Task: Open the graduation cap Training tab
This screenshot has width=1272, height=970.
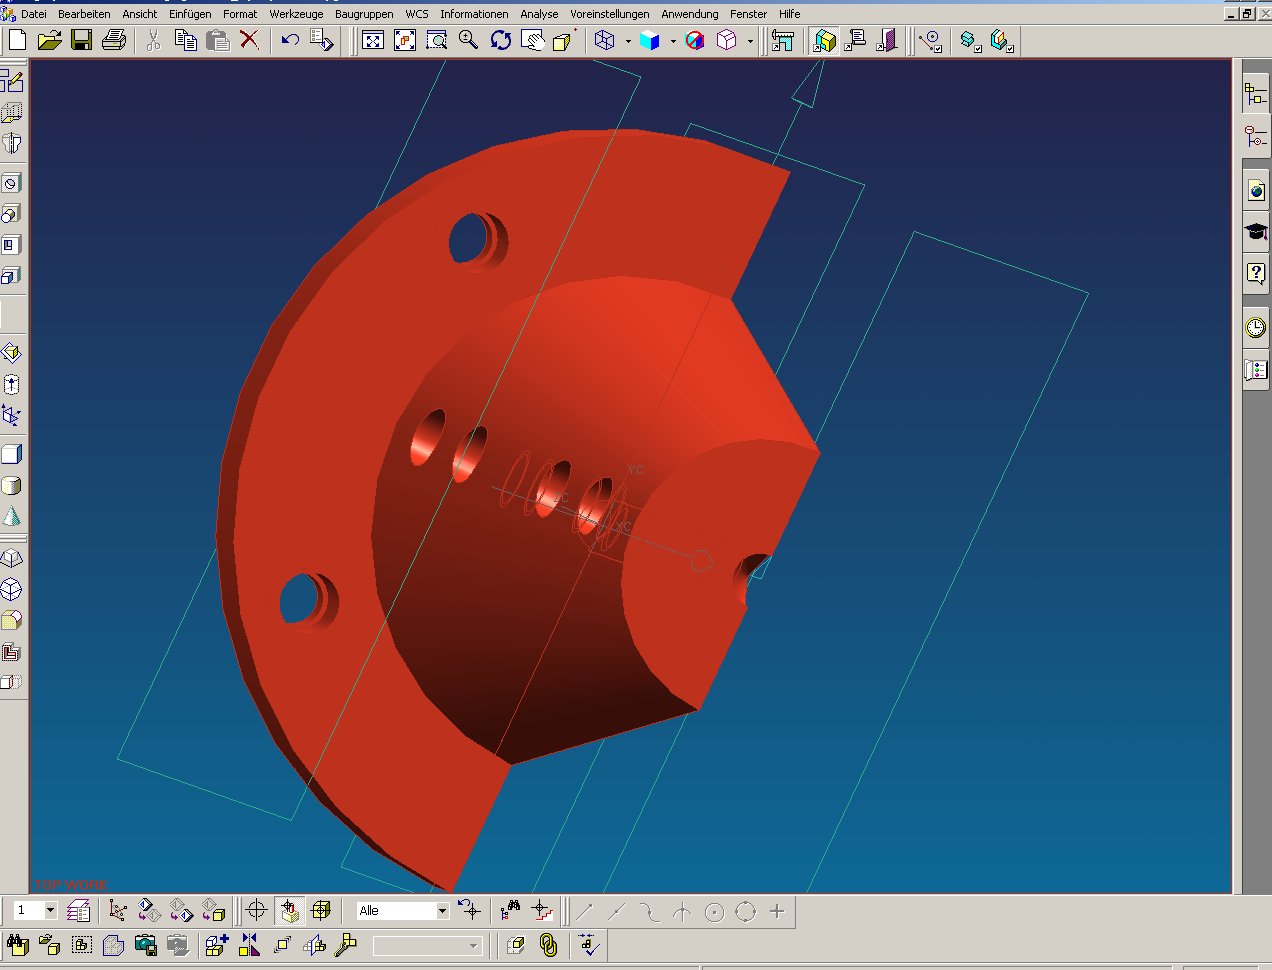Action: click(1256, 232)
